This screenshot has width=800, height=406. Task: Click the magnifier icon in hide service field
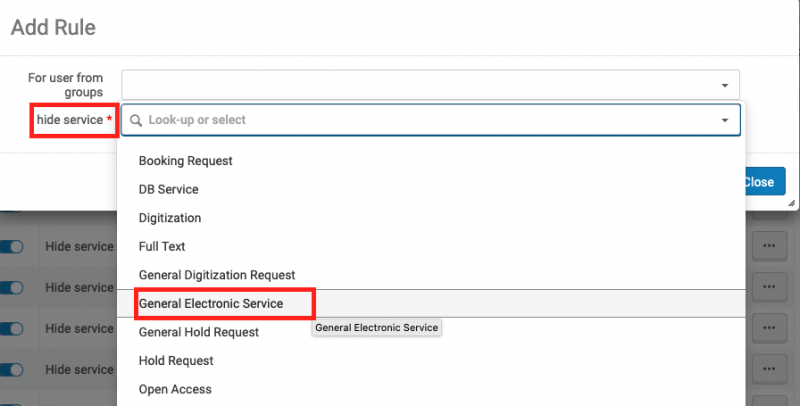136,120
